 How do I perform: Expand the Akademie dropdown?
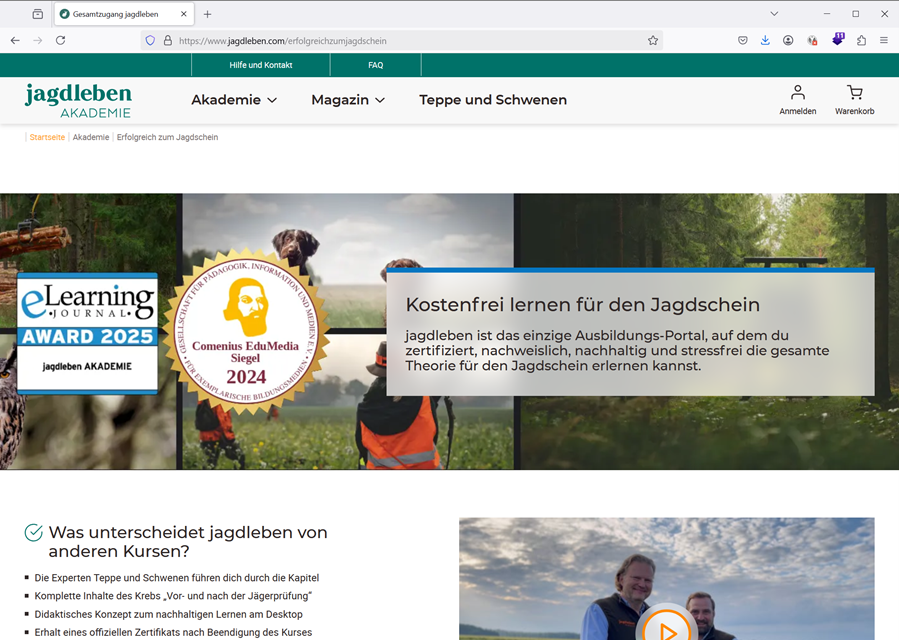(234, 100)
